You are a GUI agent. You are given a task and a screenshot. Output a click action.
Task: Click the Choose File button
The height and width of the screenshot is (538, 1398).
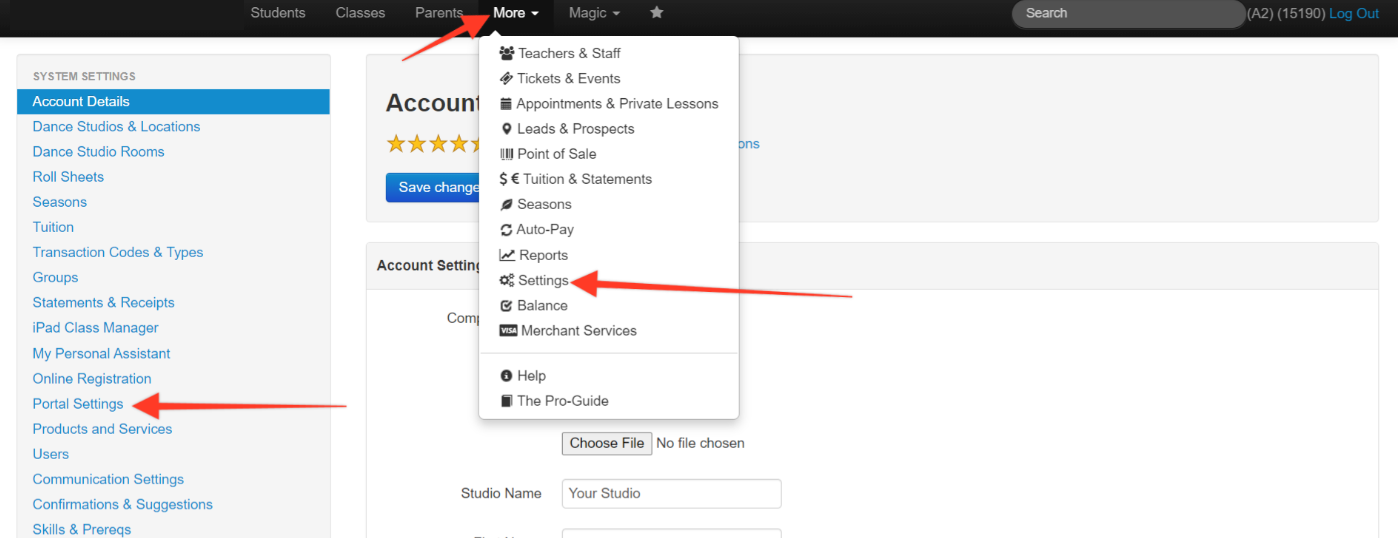click(x=607, y=443)
